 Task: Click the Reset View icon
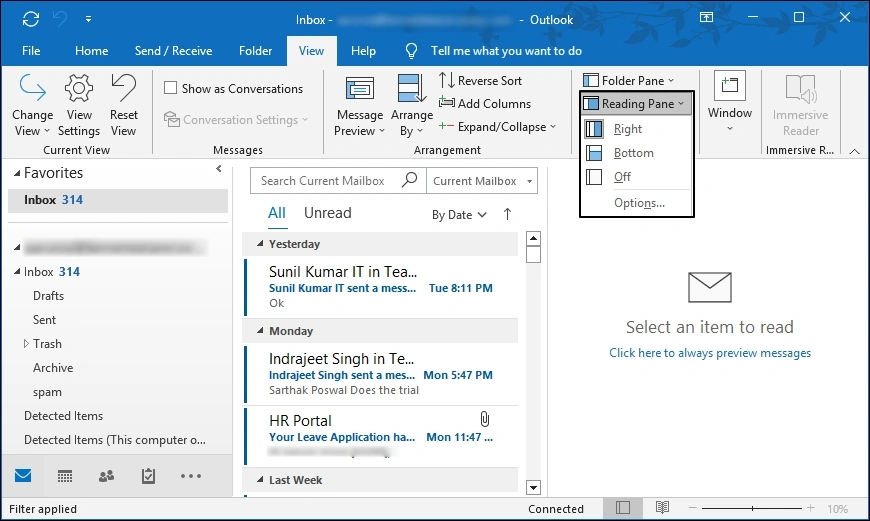(x=123, y=88)
